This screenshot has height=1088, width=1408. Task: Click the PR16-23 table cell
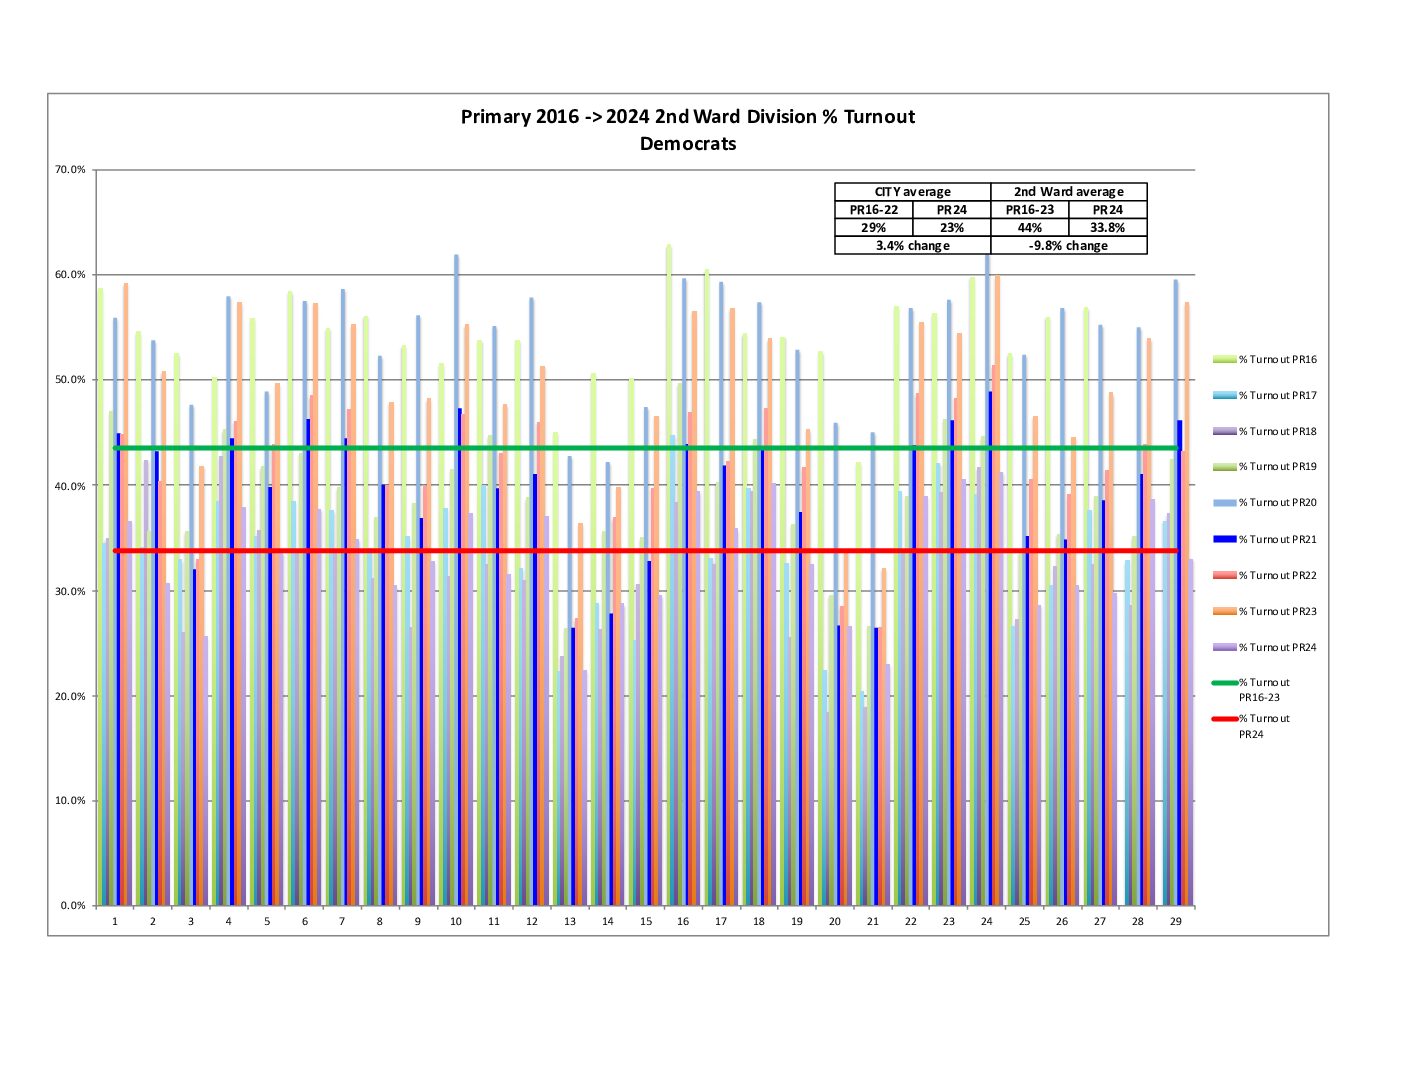tap(1030, 210)
